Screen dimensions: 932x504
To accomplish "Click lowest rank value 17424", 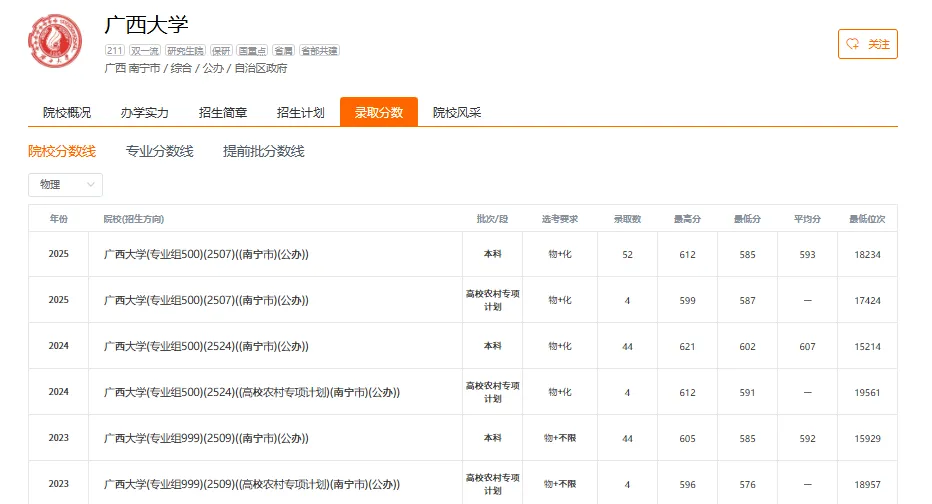I will (x=867, y=301).
